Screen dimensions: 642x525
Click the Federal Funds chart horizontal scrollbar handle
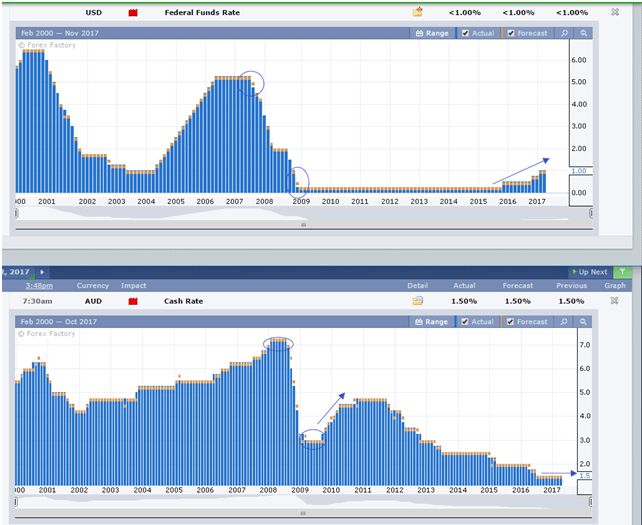click(303, 225)
